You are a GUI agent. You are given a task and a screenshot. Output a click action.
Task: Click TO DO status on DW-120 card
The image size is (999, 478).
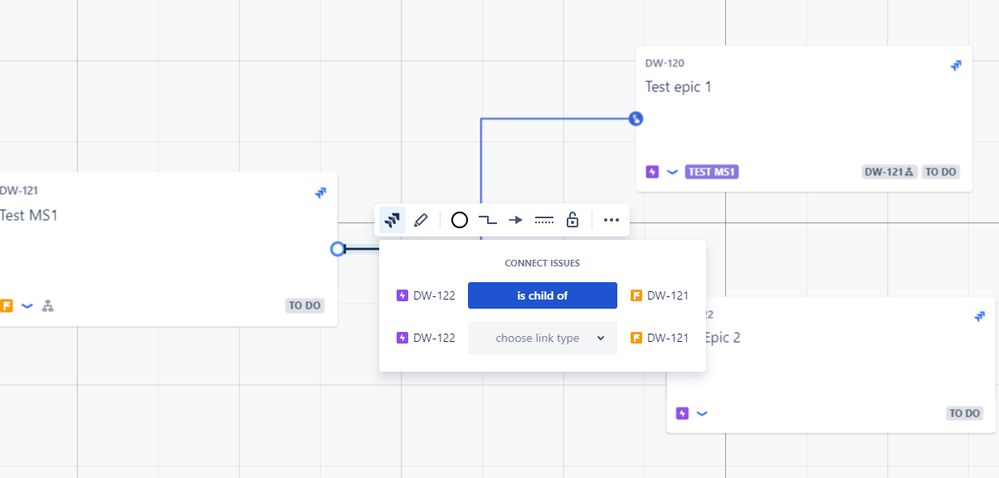pyautogui.click(x=940, y=172)
